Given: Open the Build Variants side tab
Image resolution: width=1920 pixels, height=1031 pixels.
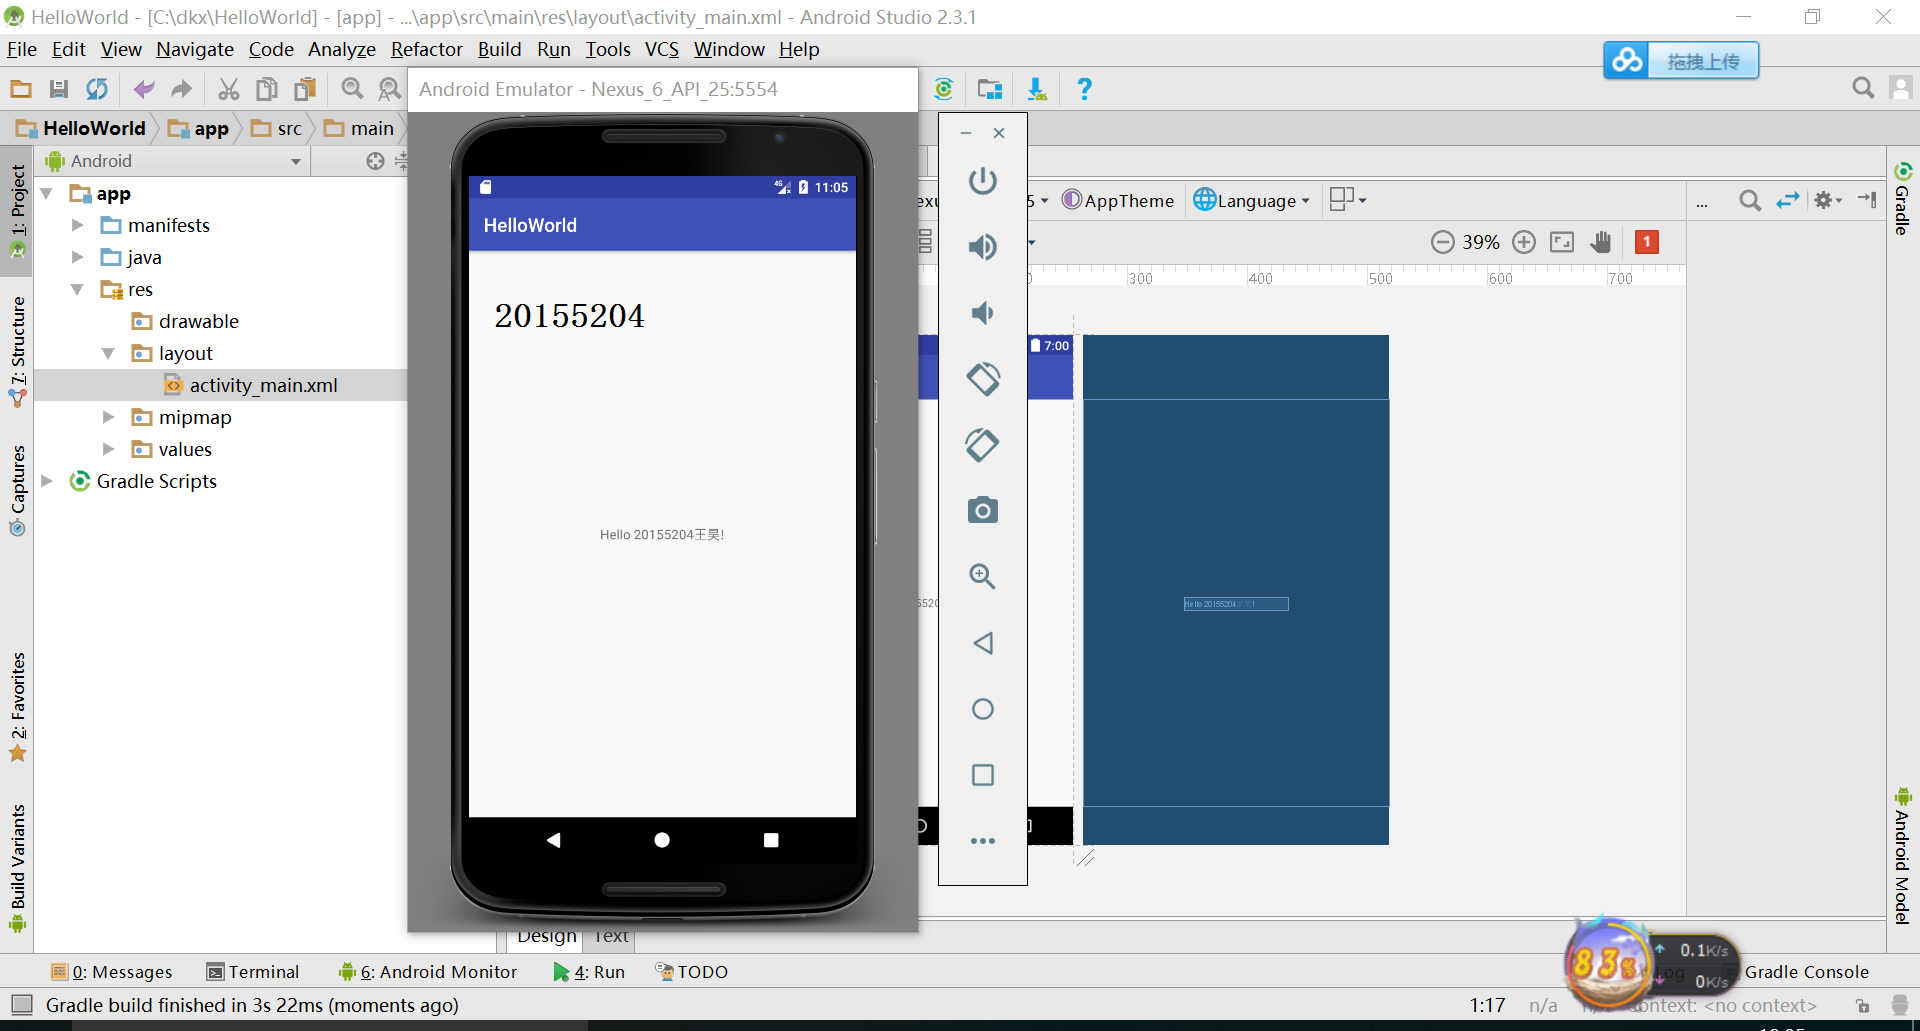Looking at the screenshot, I should (17, 868).
